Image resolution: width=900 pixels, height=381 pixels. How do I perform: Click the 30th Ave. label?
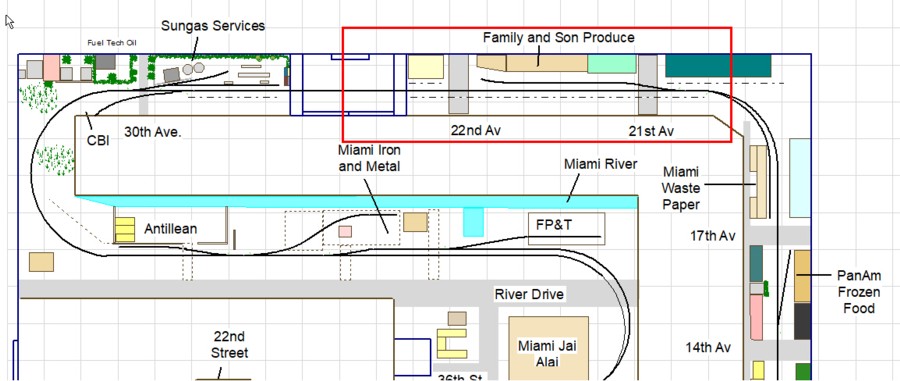(153, 131)
